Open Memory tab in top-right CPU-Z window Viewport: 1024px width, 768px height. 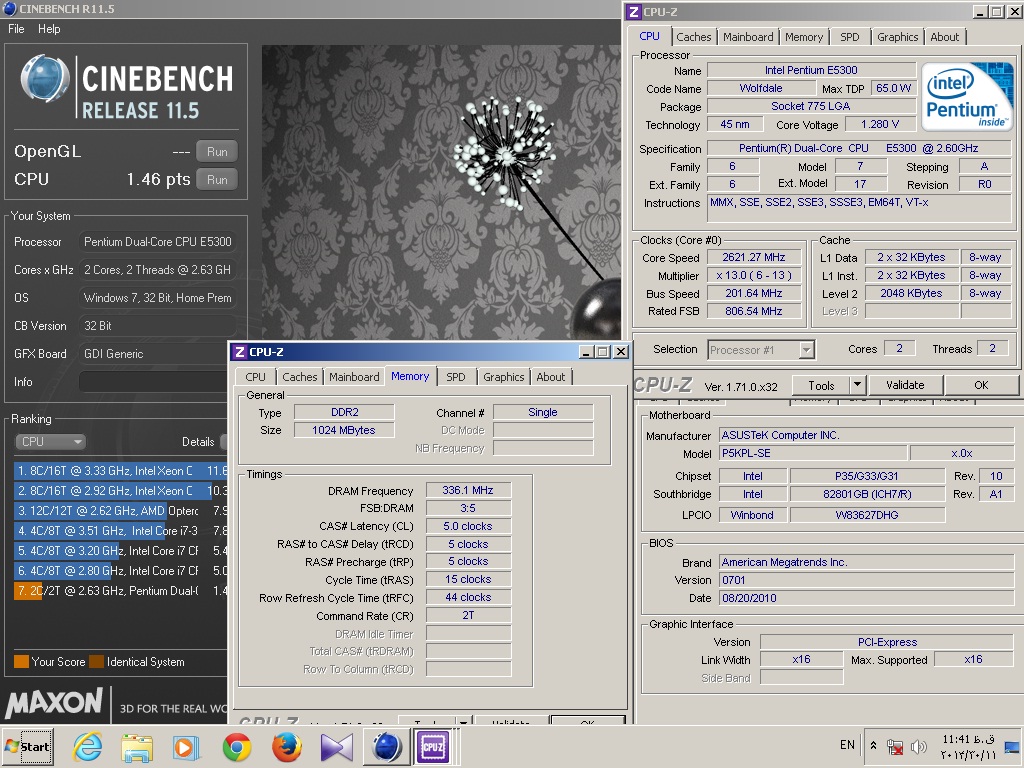tap(804, 37)
